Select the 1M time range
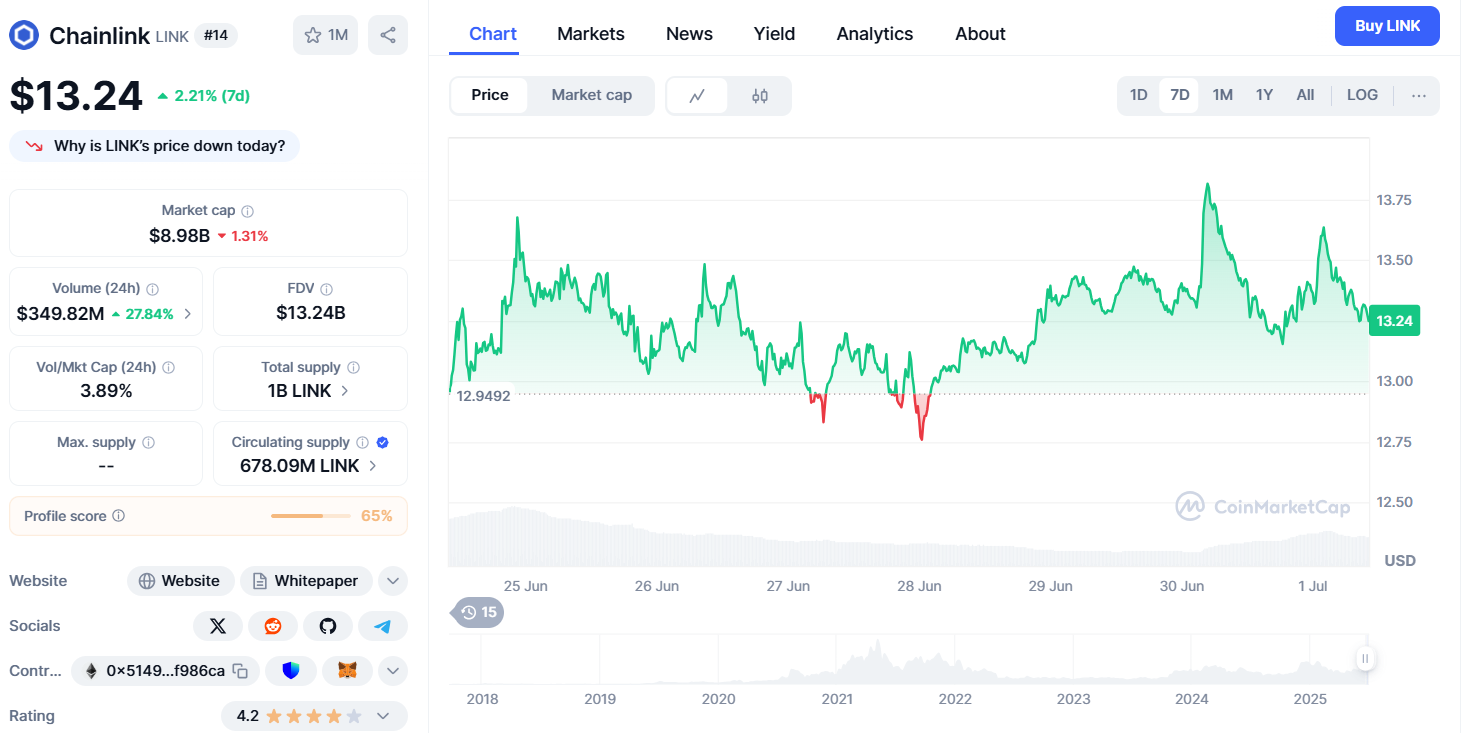1461x733 pixels. [1222, 95]
